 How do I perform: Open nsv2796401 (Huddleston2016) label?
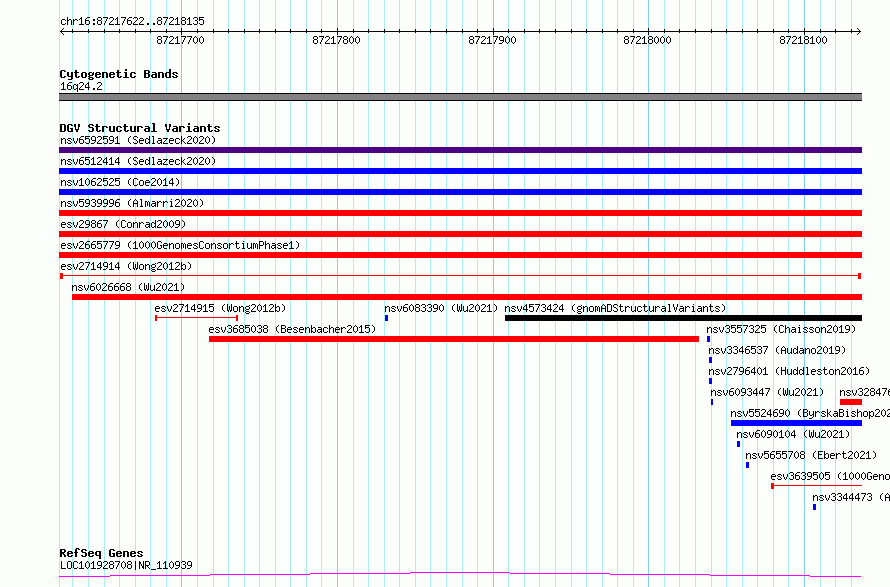[x=789, y=371]
